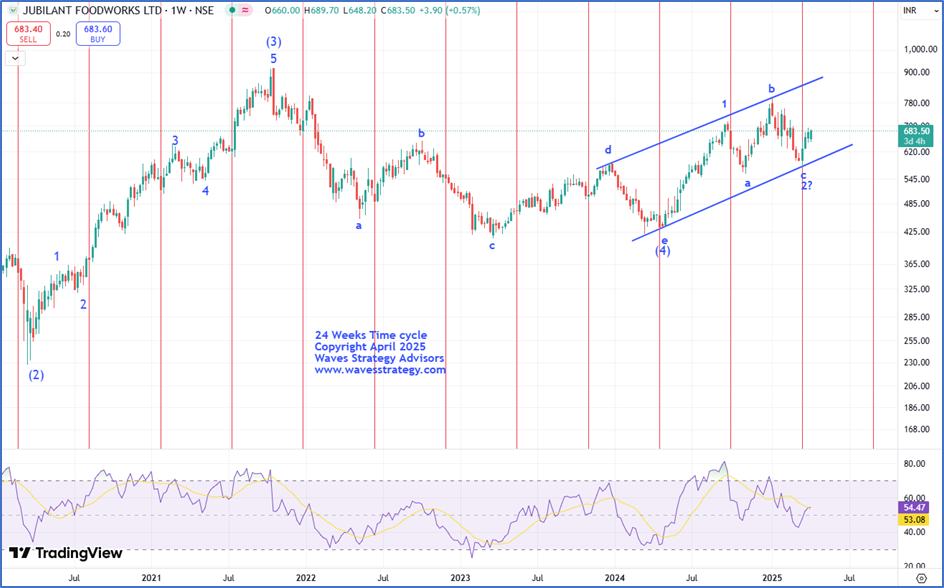Click the 3d 4h countdown label

916,141
